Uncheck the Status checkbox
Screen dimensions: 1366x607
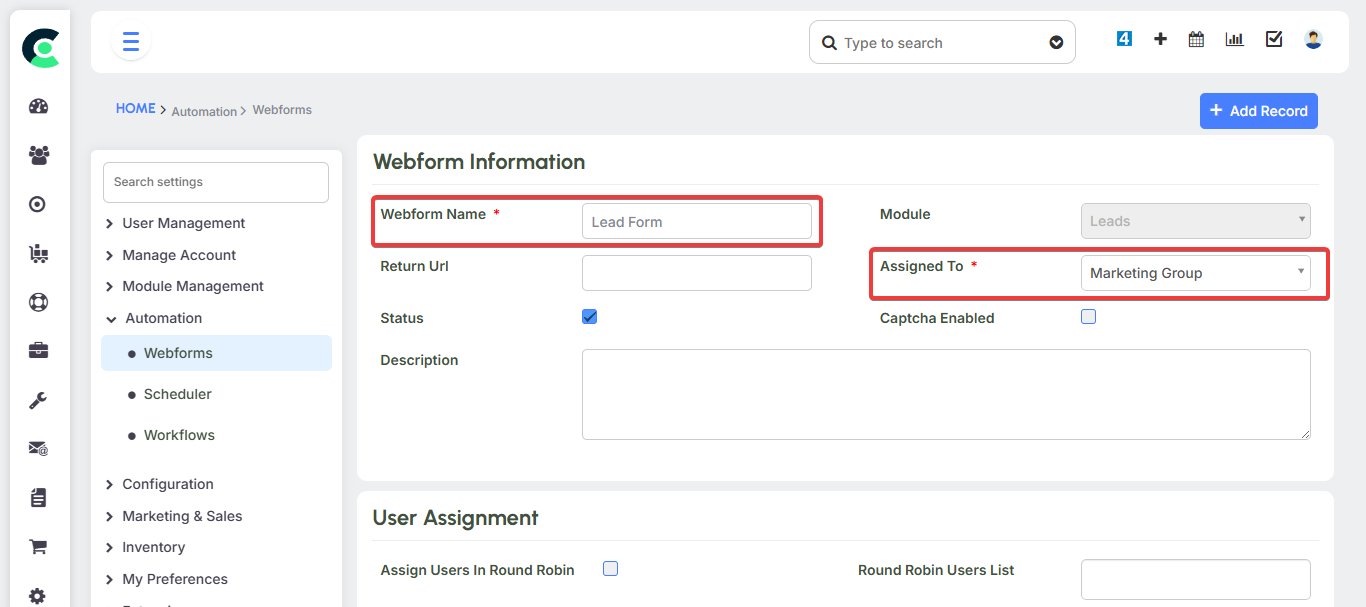pos(589,316)
